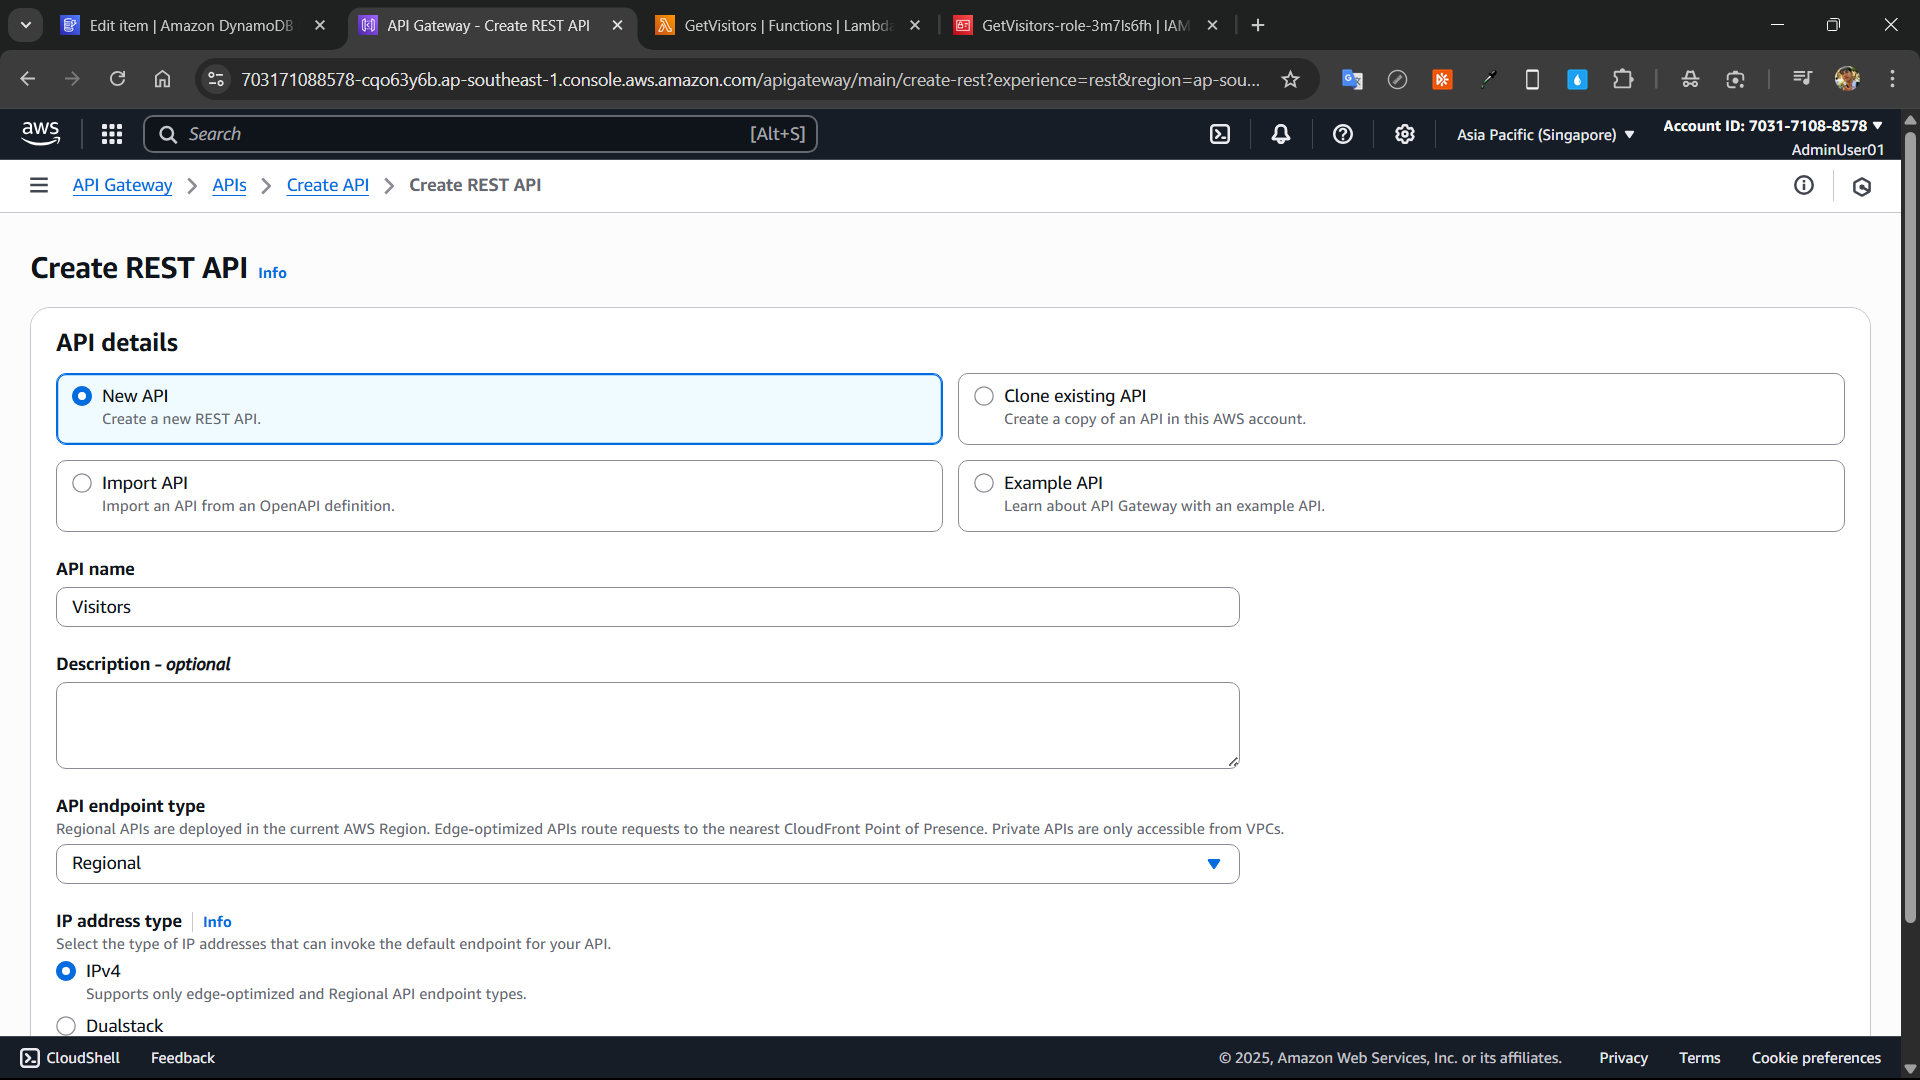Open the tab search dropdown arrow
This screenshot has height=1080, width=1920.
point(26,25)
